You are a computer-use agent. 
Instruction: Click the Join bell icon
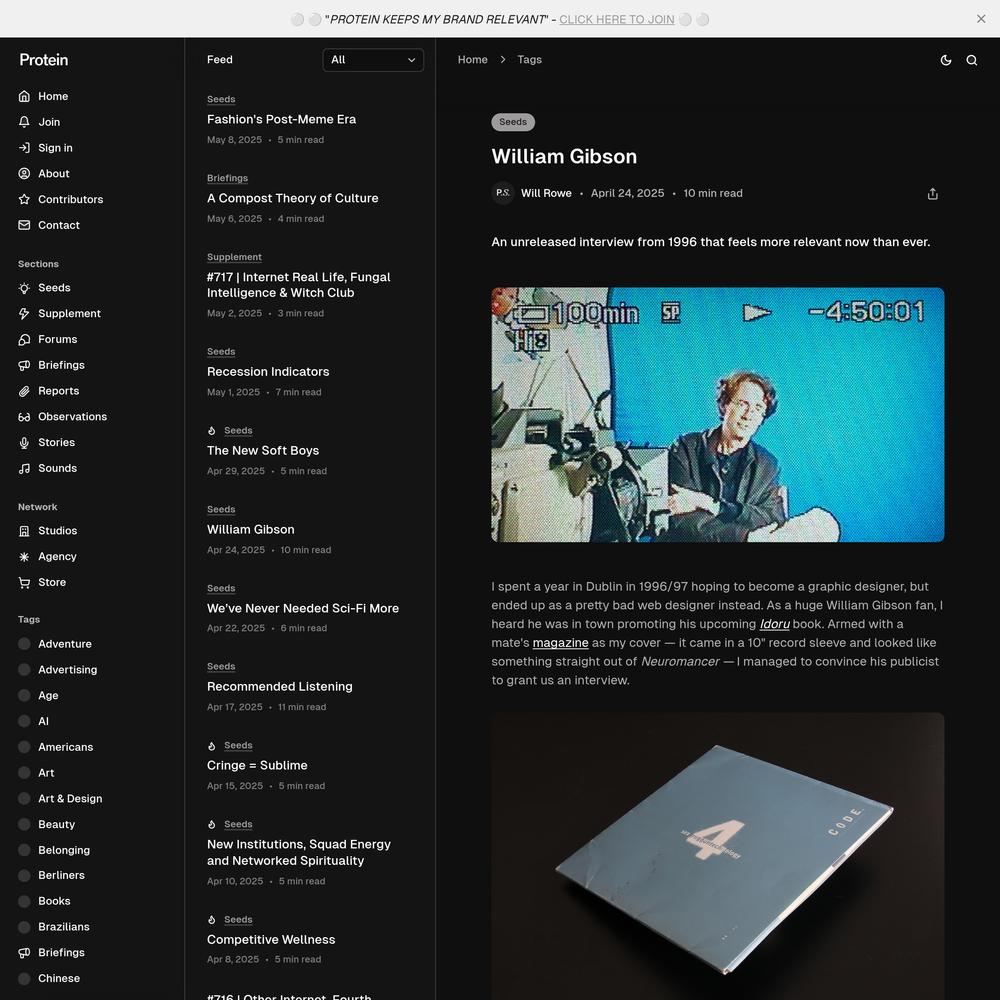click(x=24, y=122)
